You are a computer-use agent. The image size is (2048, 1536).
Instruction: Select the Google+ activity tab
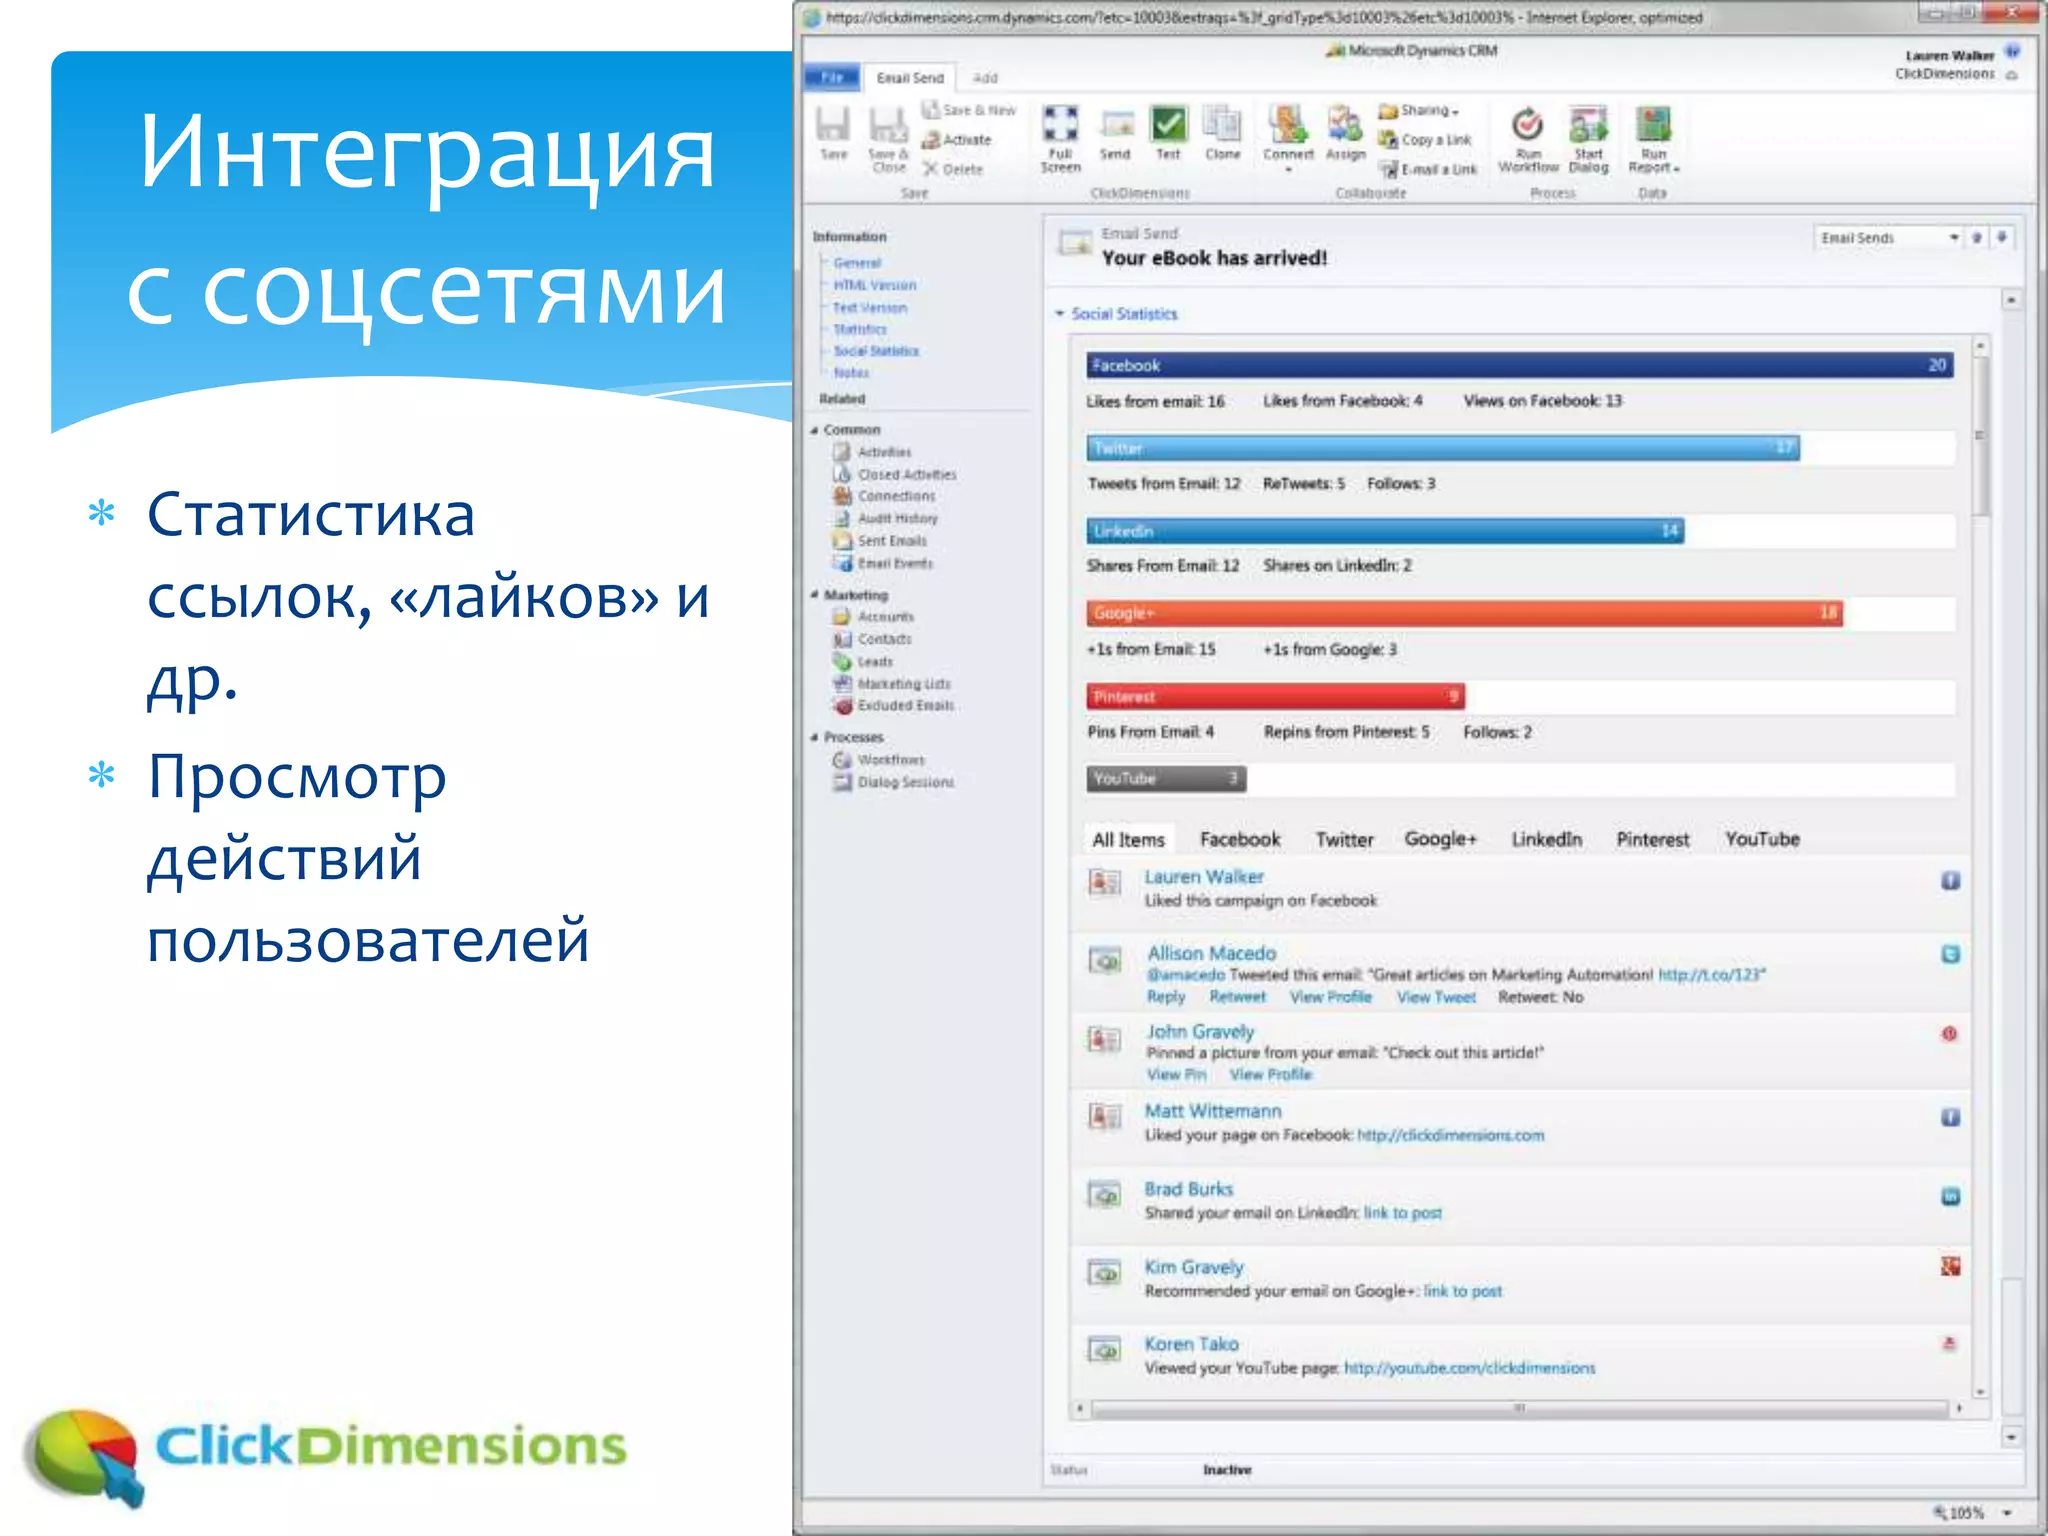(x=1440, y=839)
